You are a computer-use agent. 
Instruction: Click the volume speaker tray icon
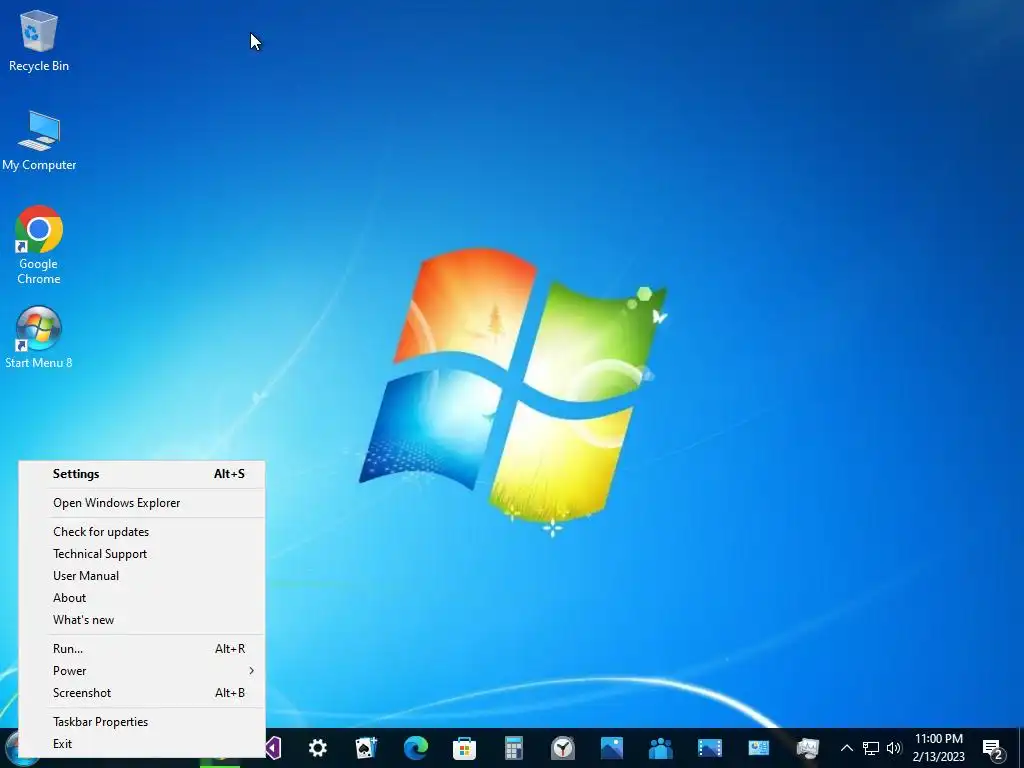894,748
